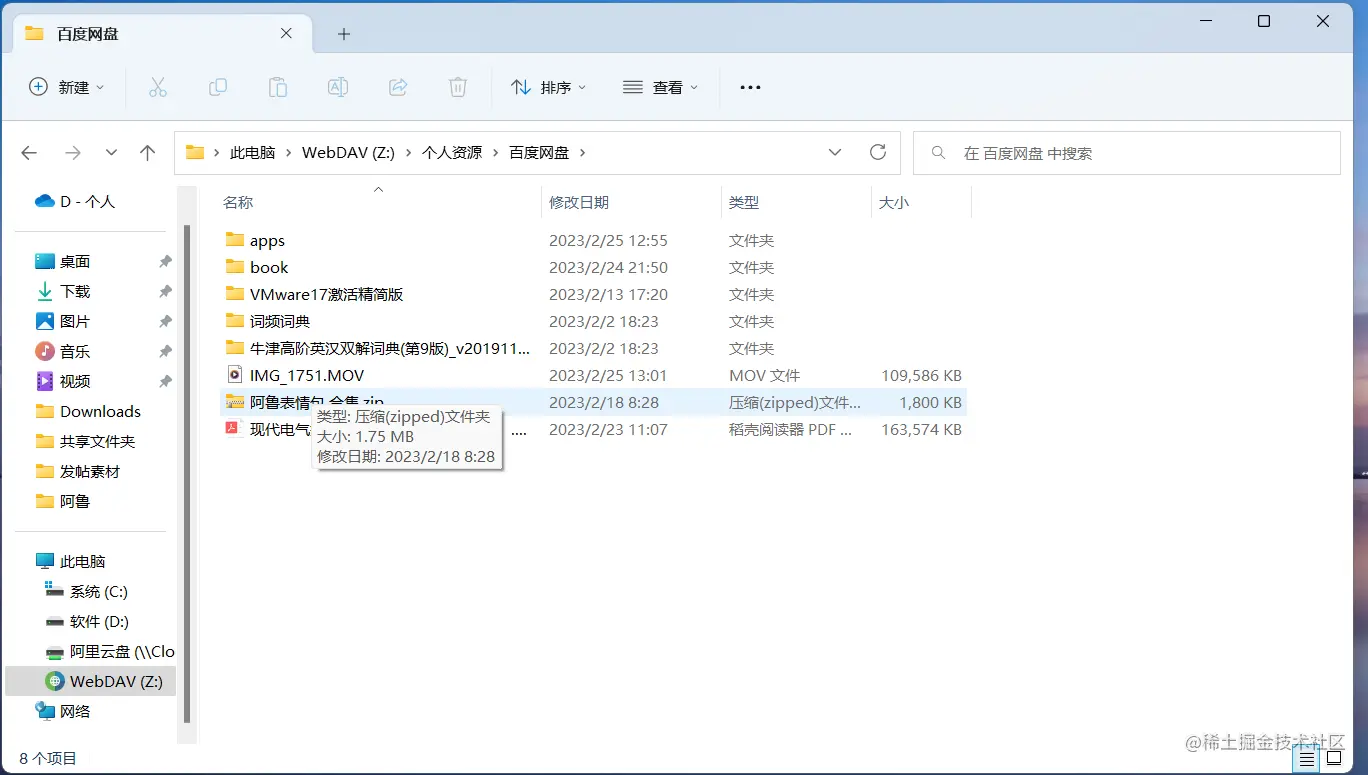
Task: Click the 桌面 desktop icon in sidebar
Action: [45, 262]
